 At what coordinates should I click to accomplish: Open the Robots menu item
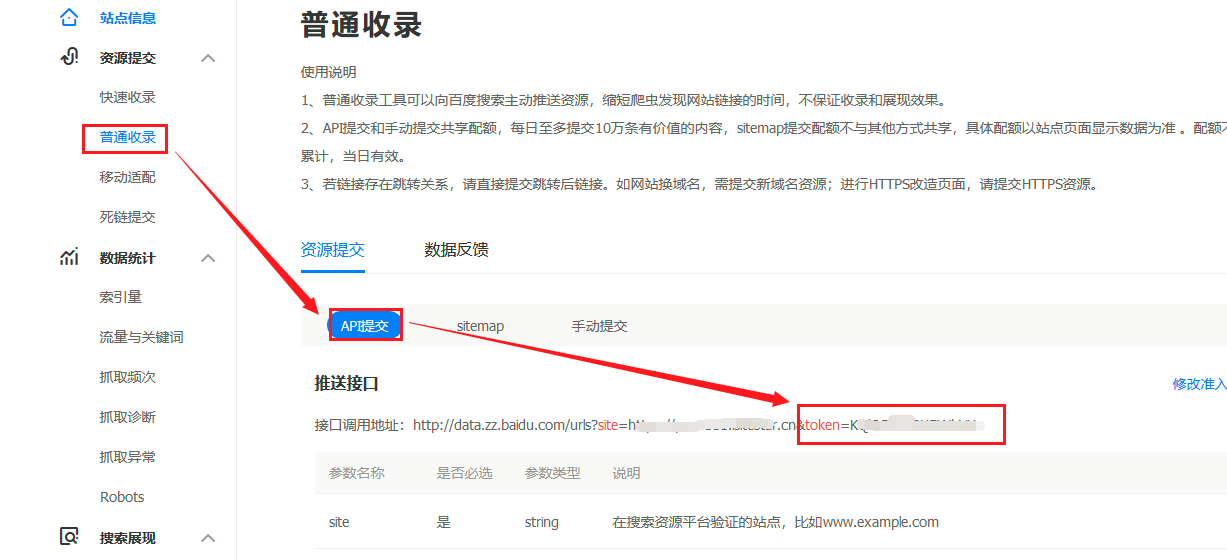[122, 497]
